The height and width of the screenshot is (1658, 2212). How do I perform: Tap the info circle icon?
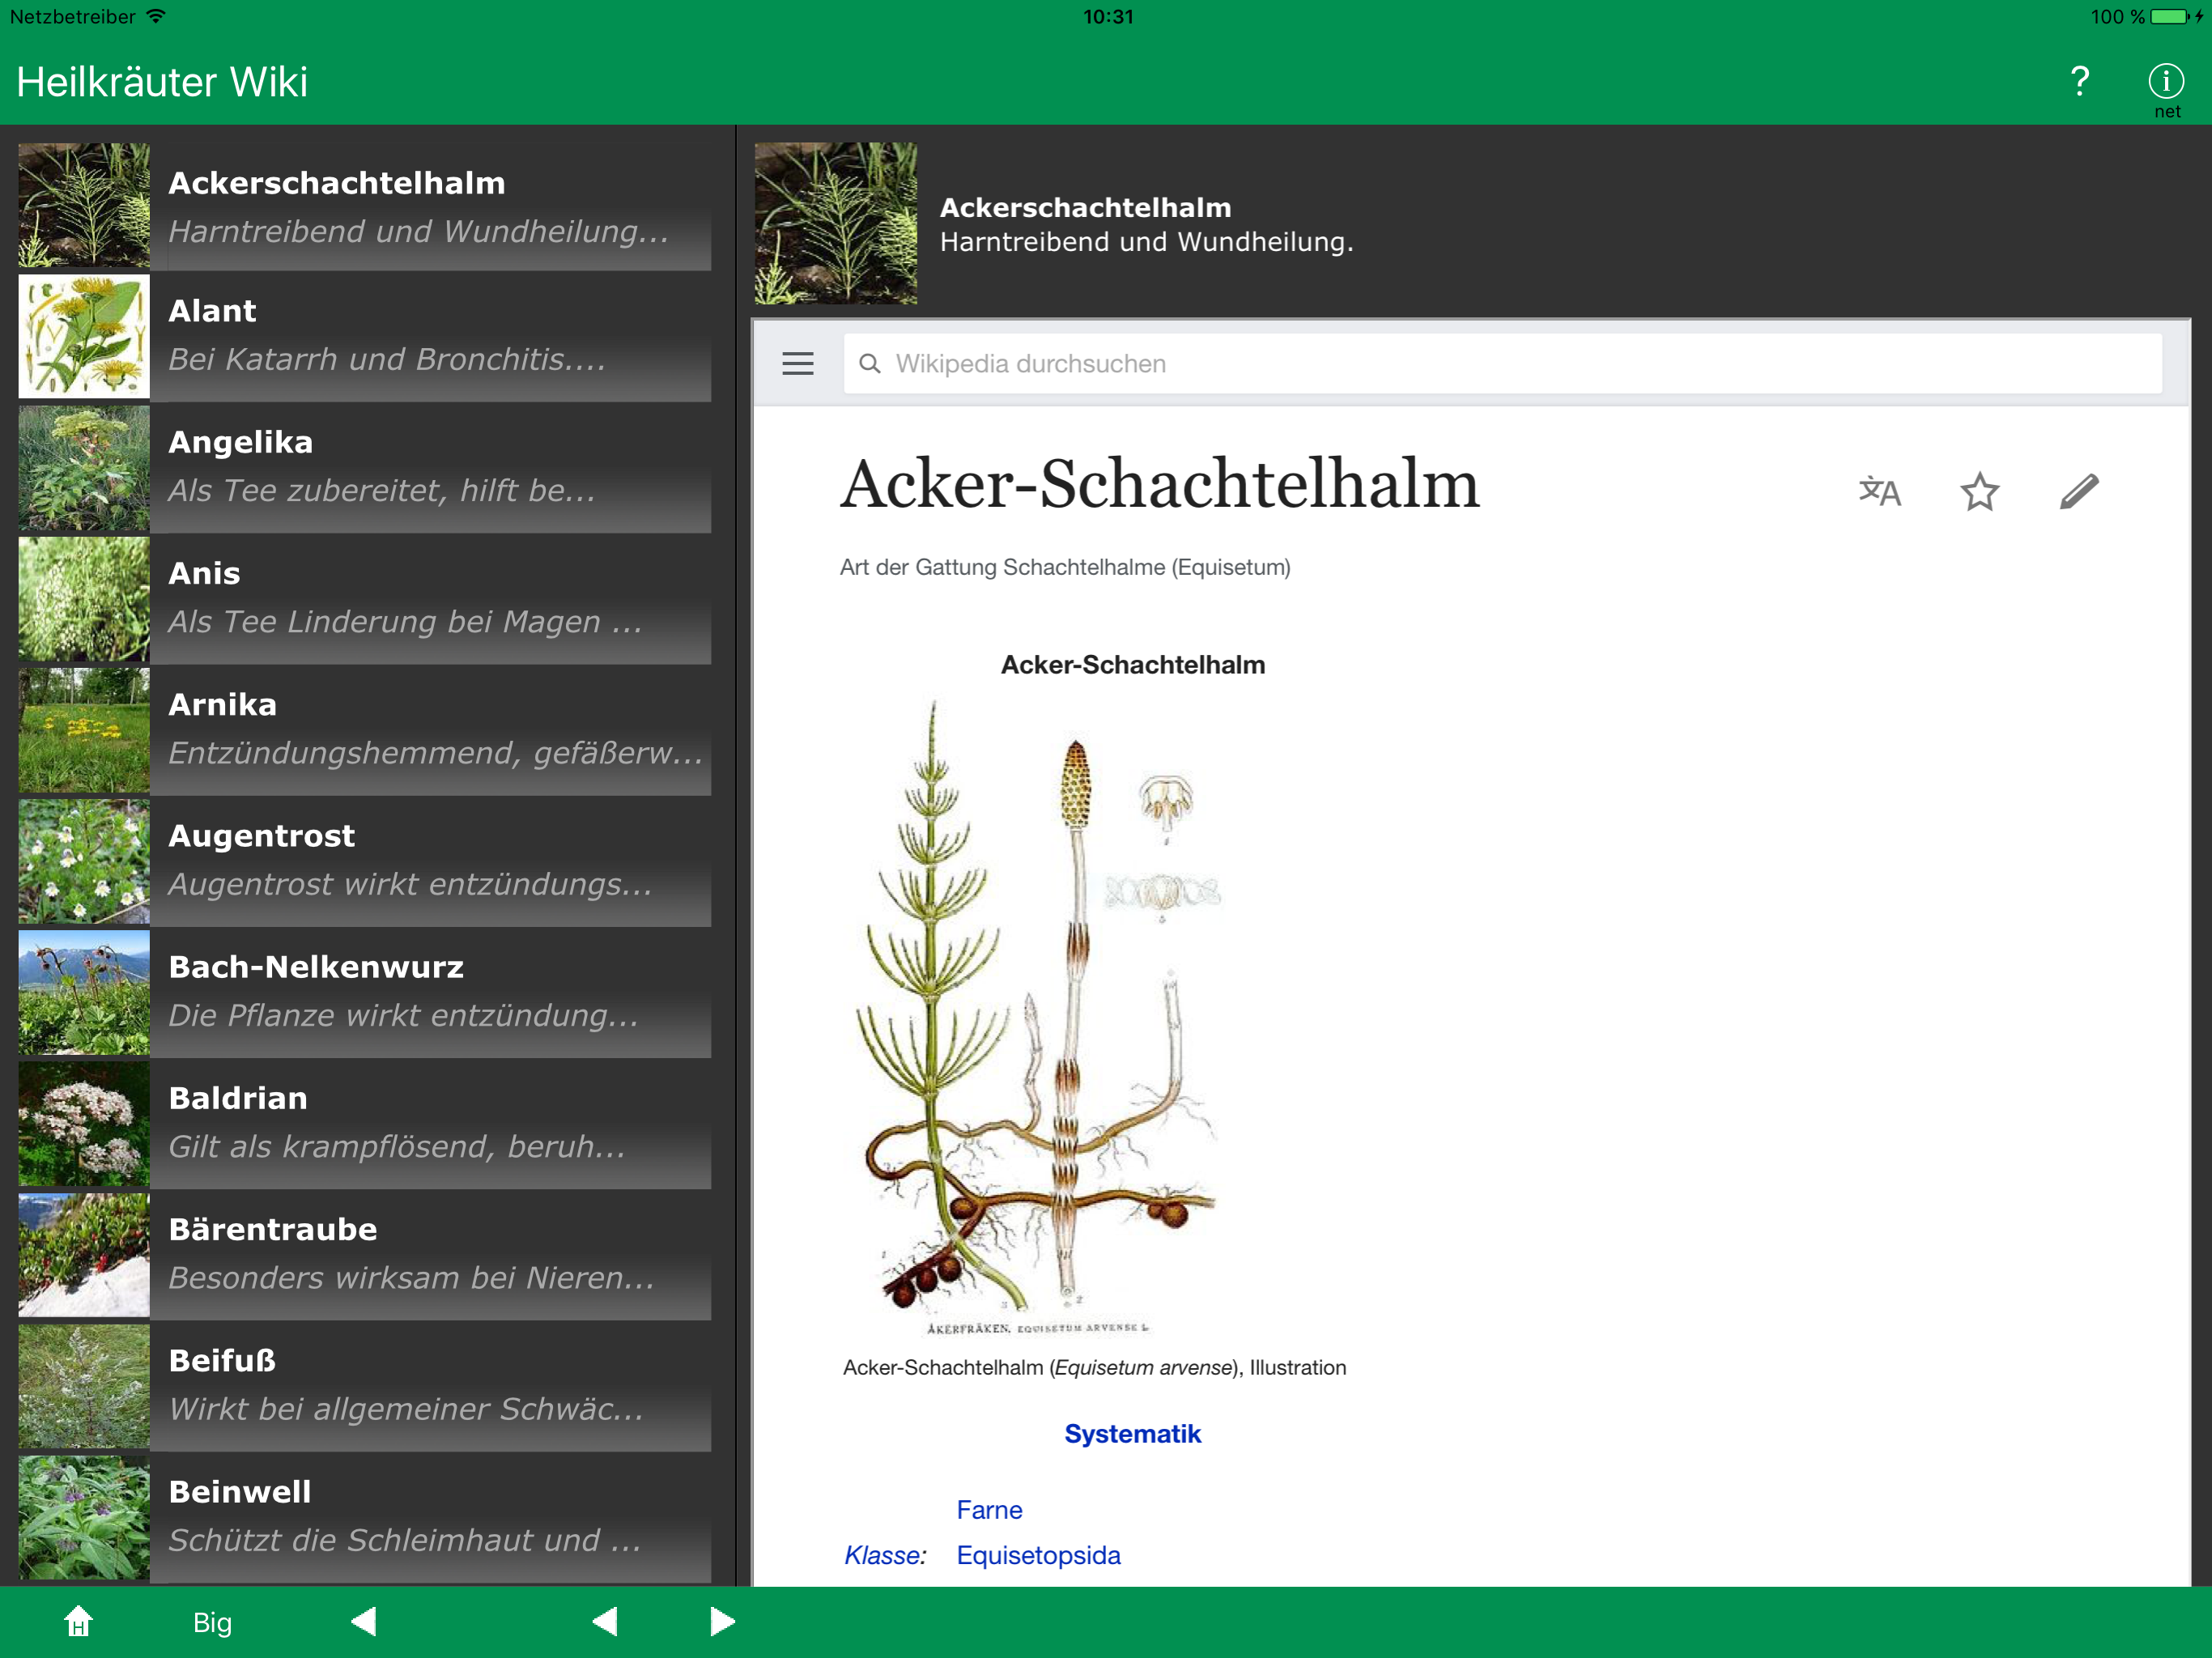[x=2165, y=81]
